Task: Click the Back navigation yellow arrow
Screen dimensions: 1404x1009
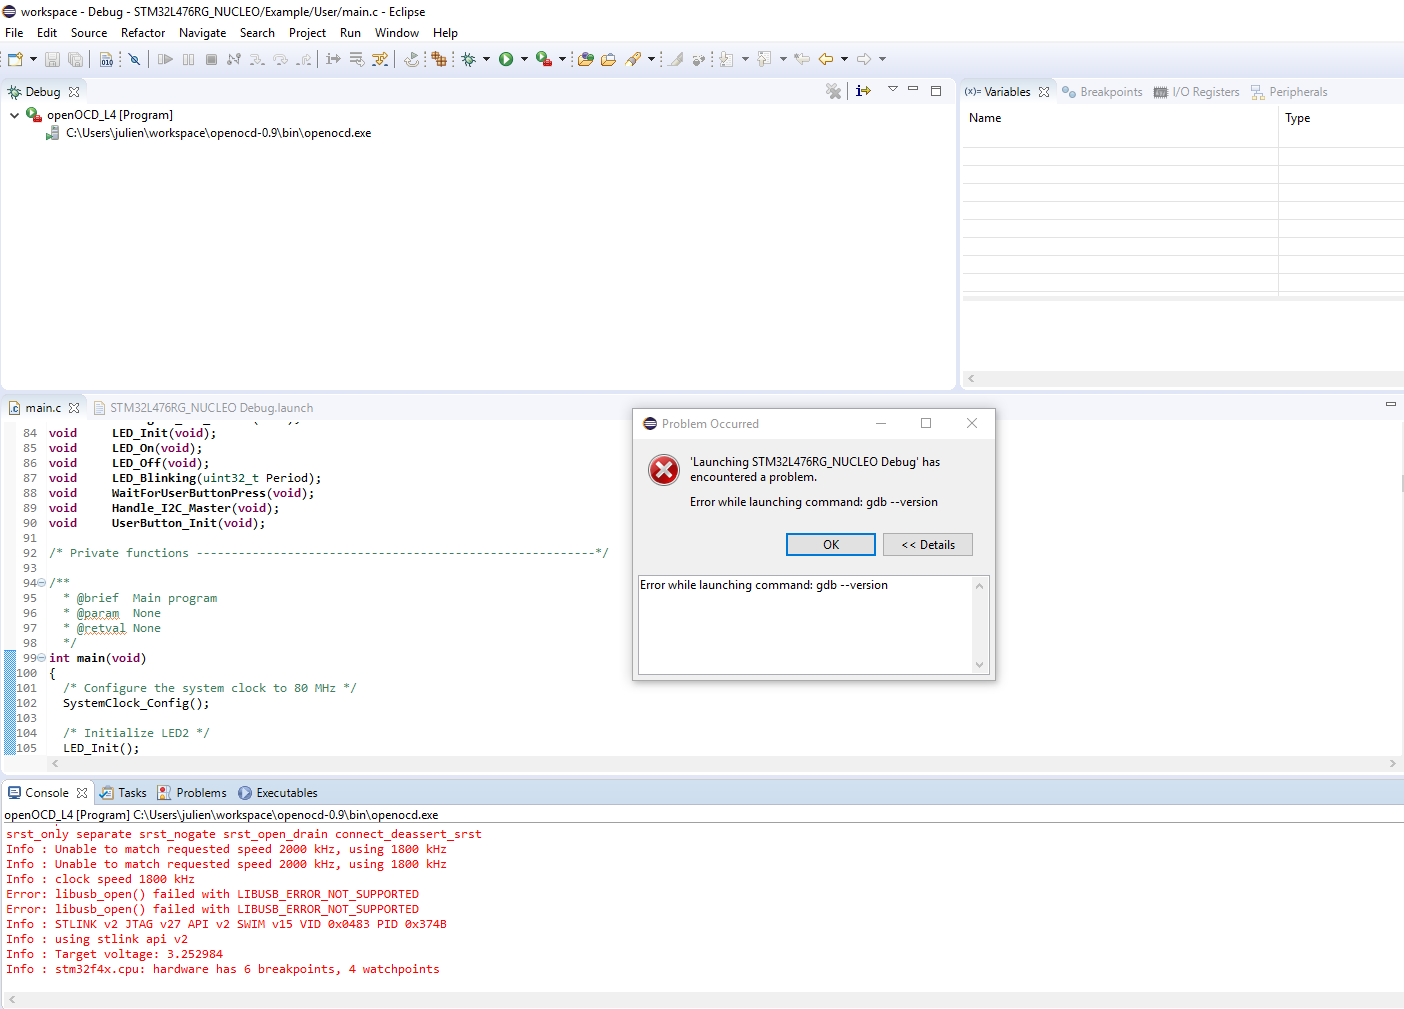Action: pos(826,59)
